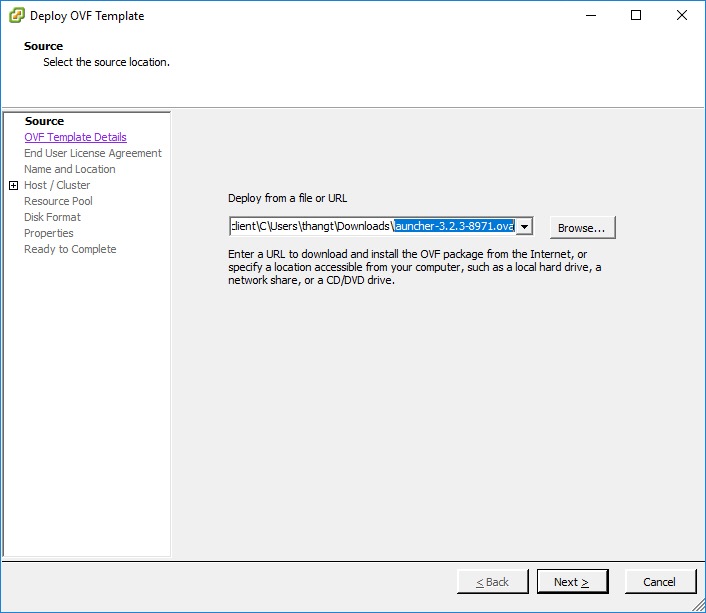Screen dimensions: 706x613
Task: Select Disk Format step
Action: click(x=52, y=217)
